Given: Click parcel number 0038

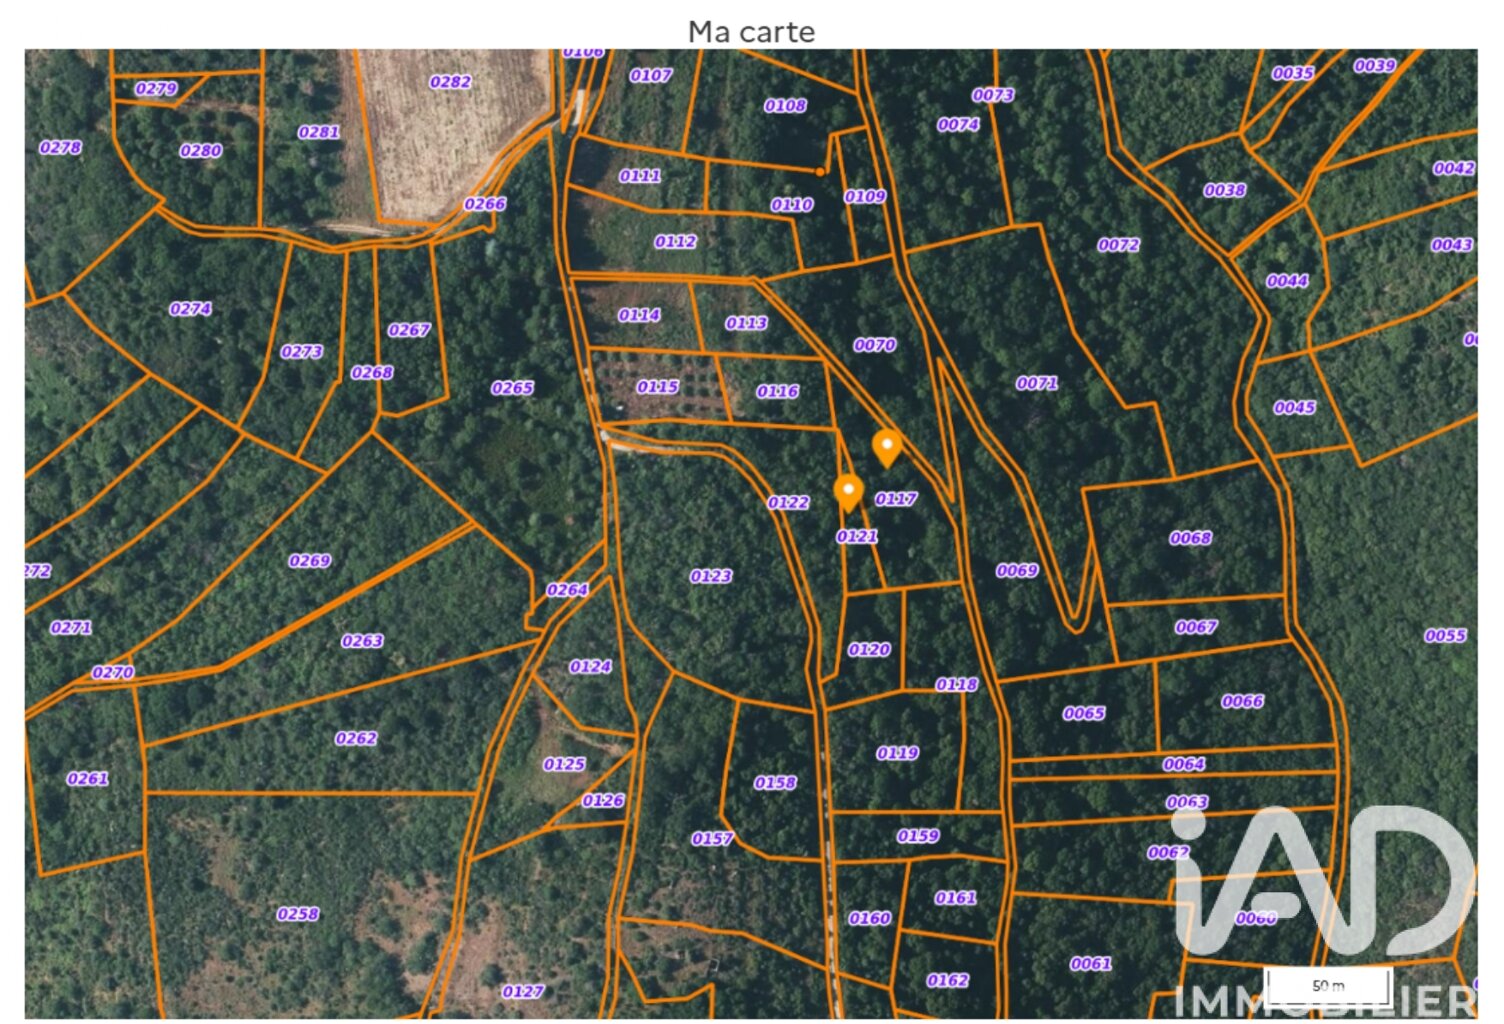Looking at the screenshot, I should (1224, 190).
